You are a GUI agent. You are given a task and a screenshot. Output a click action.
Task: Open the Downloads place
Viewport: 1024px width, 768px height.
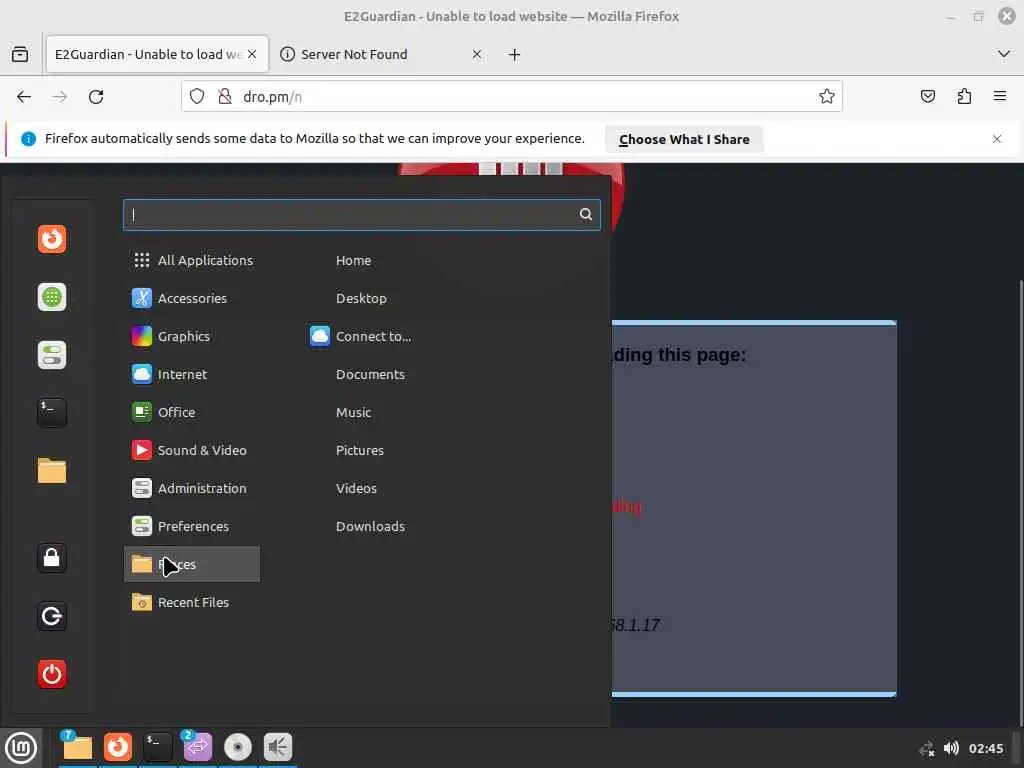click(x=370, y=526)
